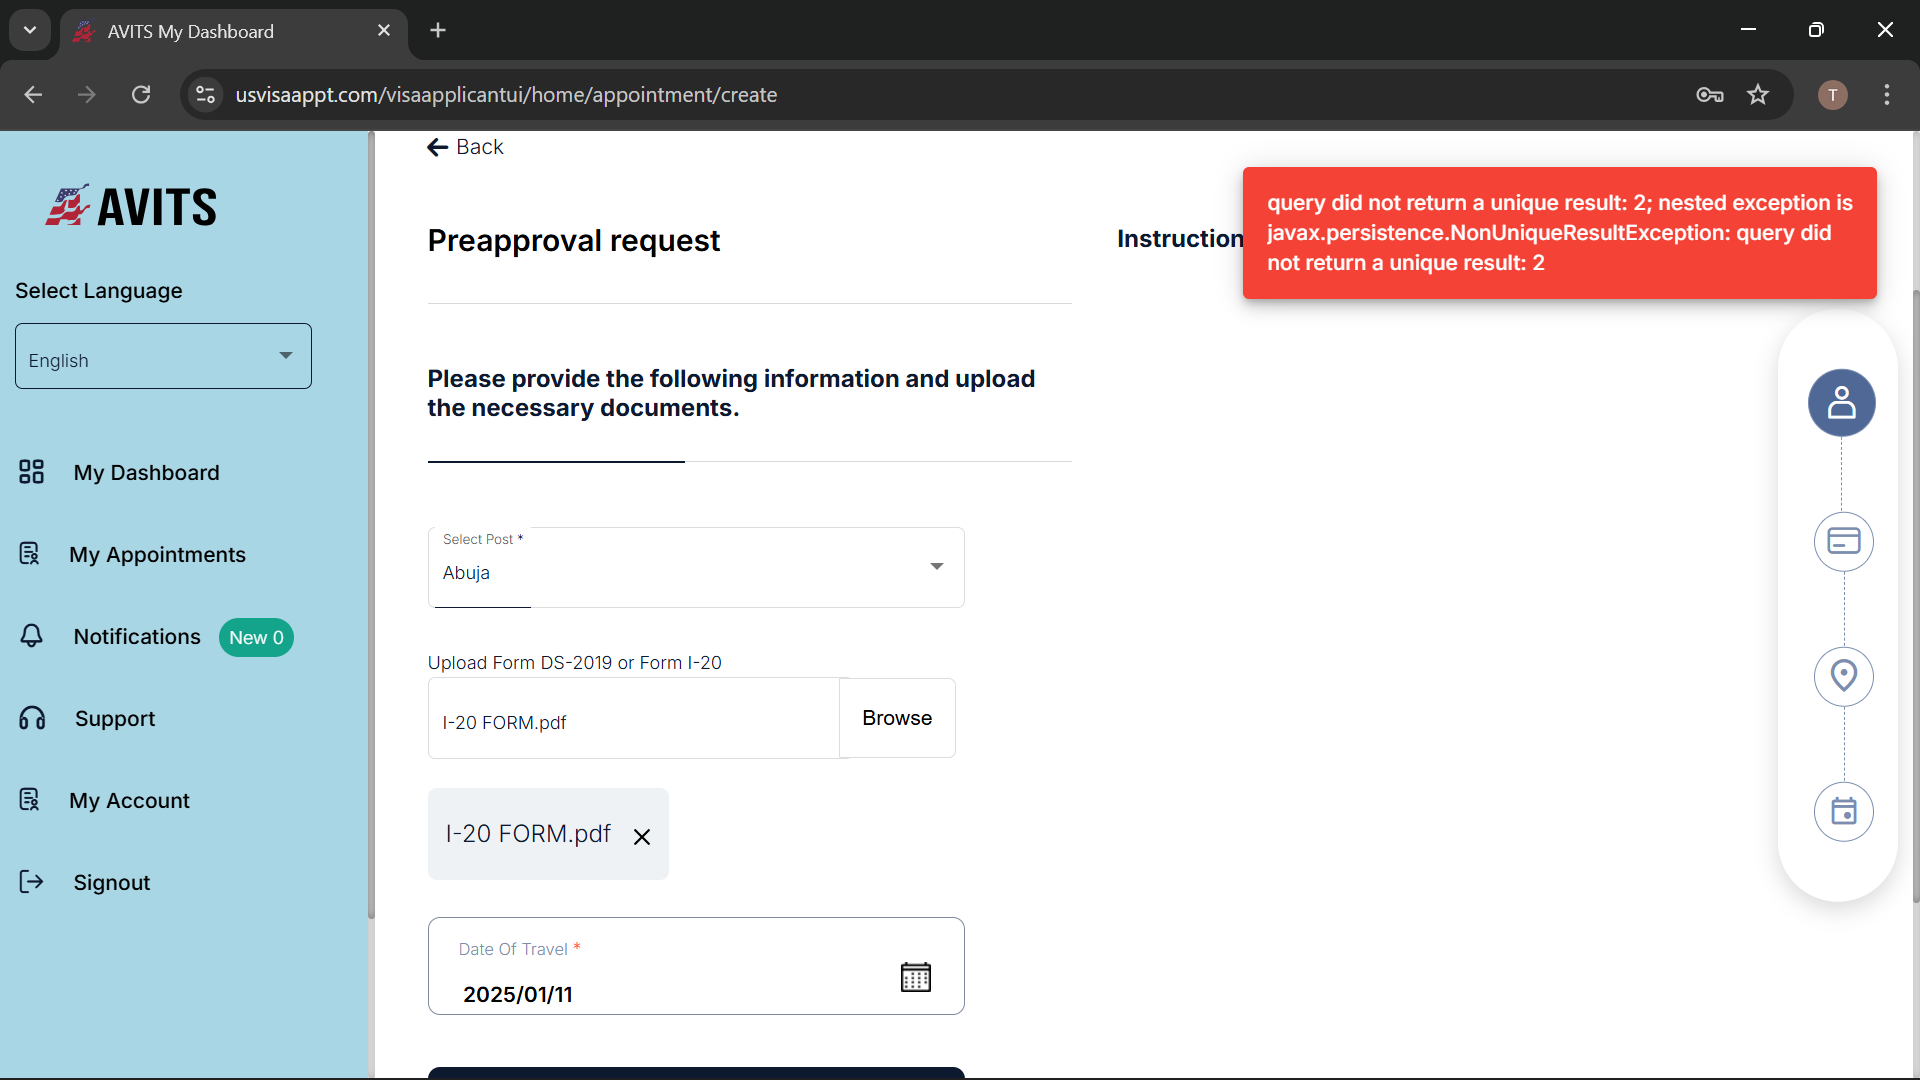The image size is (1920, 1080).
Task: Select the payment card step icon
Action: (x=1843, y=542)
